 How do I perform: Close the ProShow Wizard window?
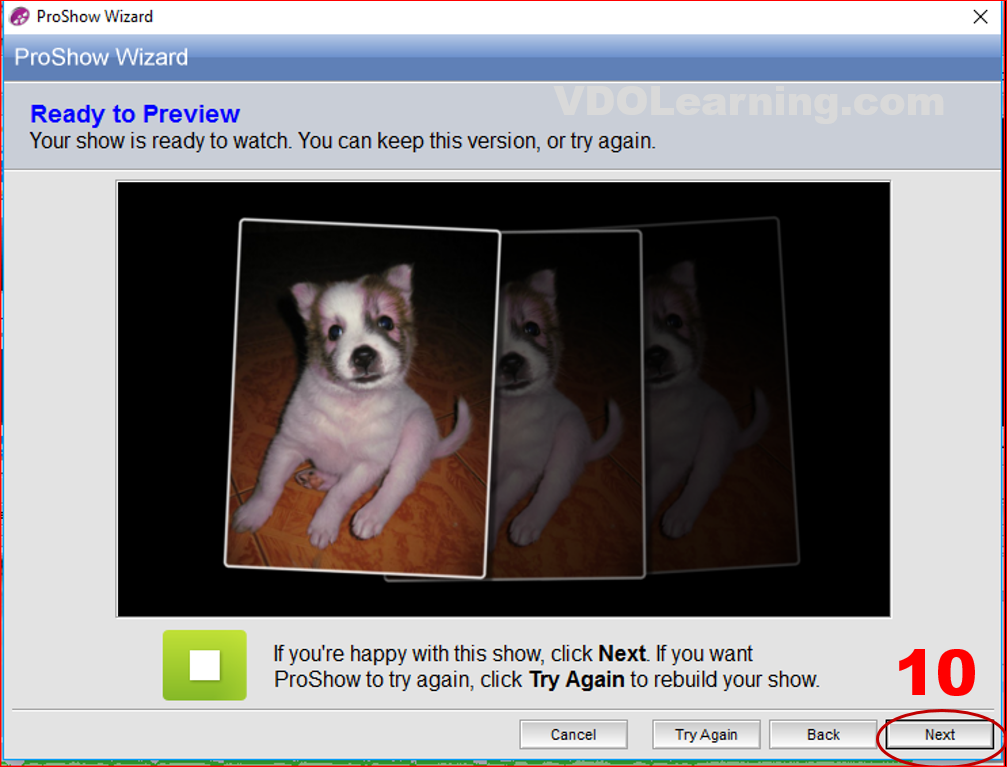point(981,17)
